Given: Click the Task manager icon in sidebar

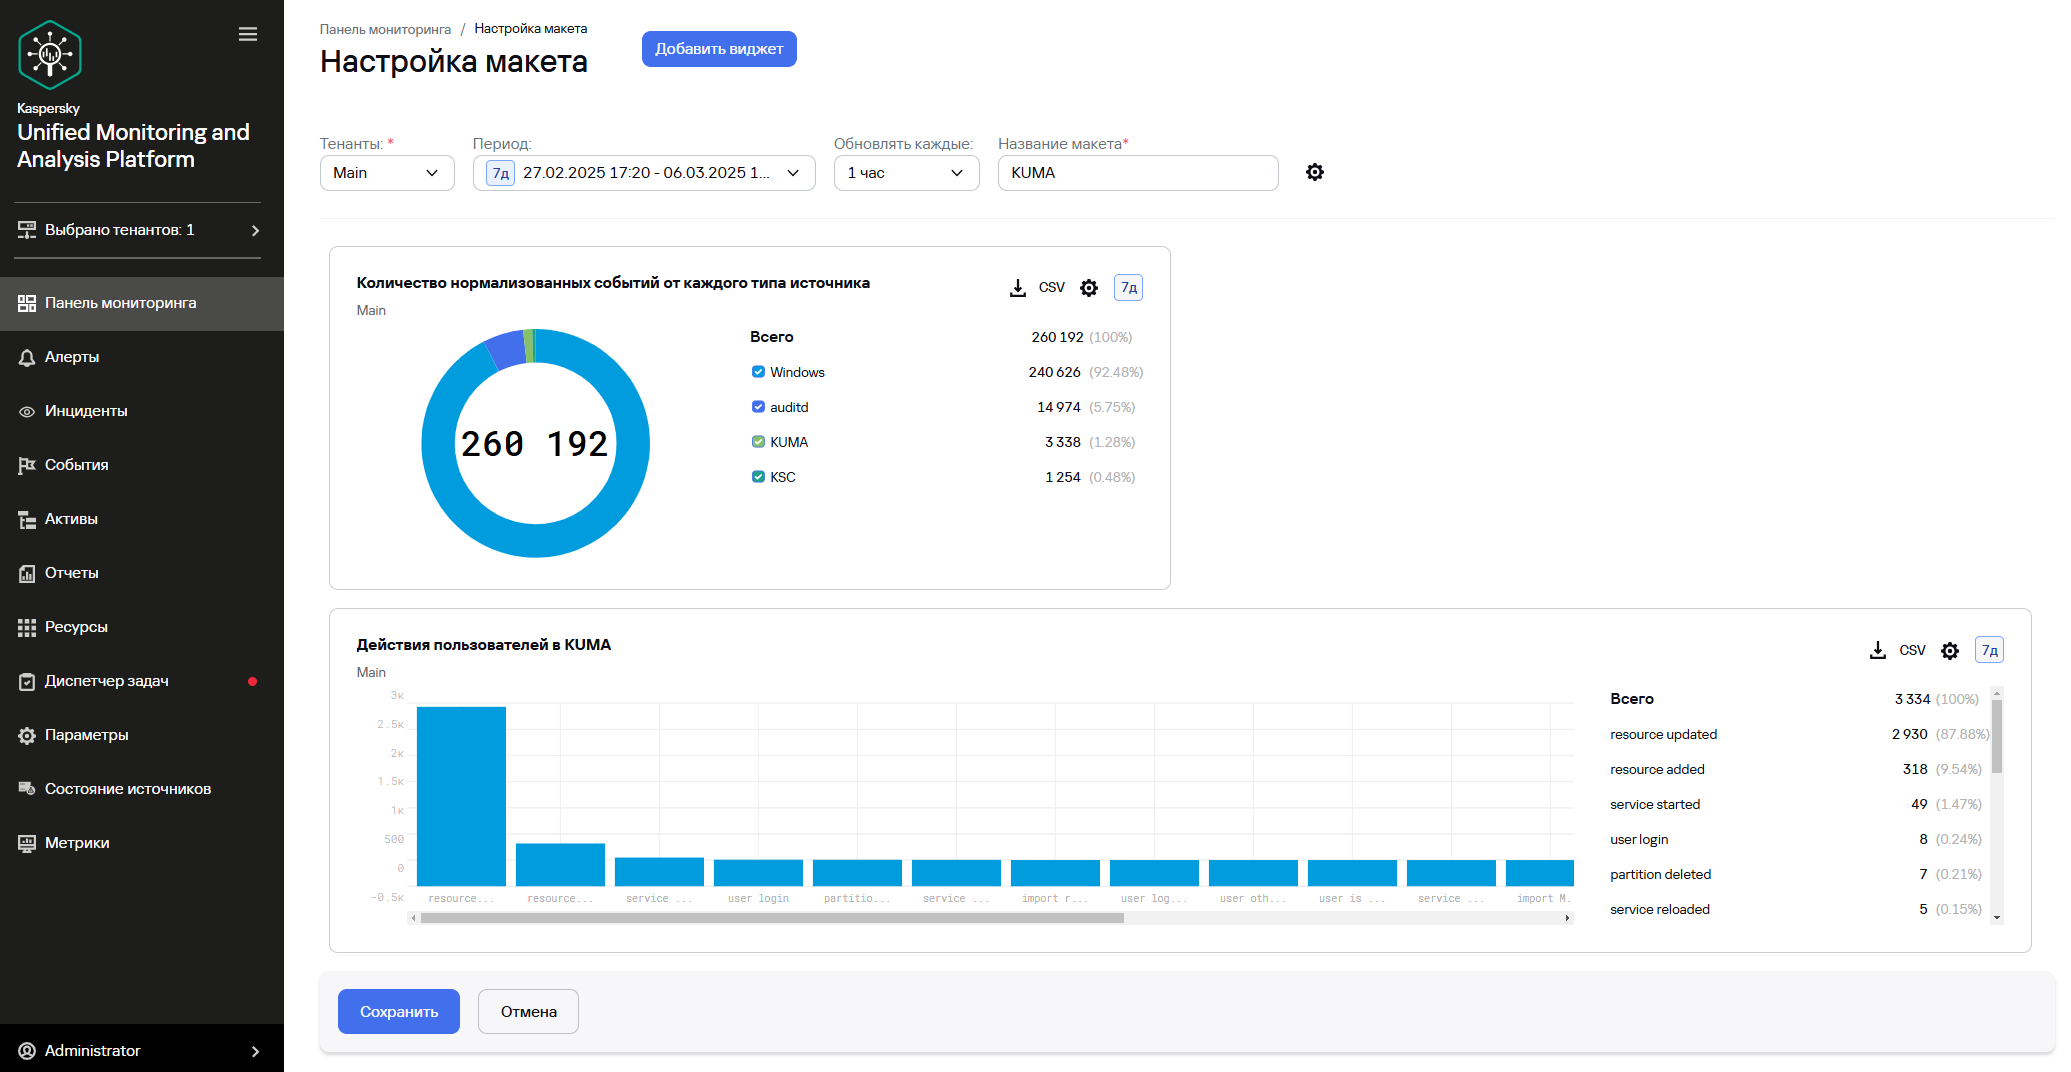Looking at the screenshot, I should tap(27, 681).
